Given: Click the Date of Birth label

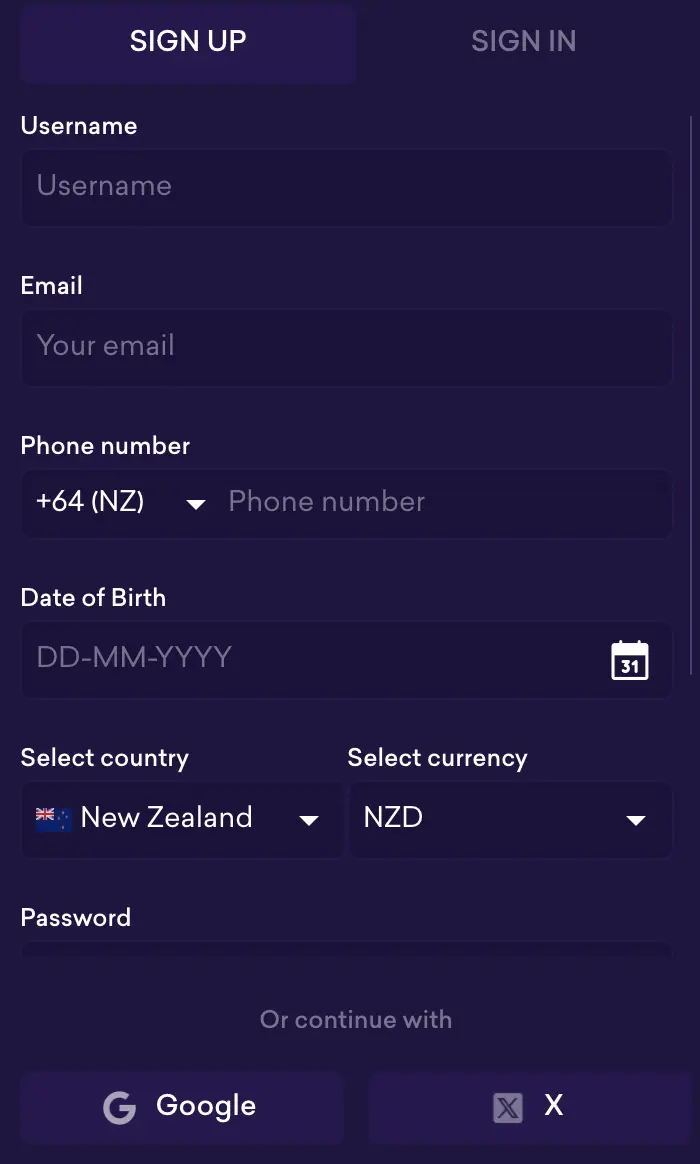Looking at the screenshot, I should 93,598.
